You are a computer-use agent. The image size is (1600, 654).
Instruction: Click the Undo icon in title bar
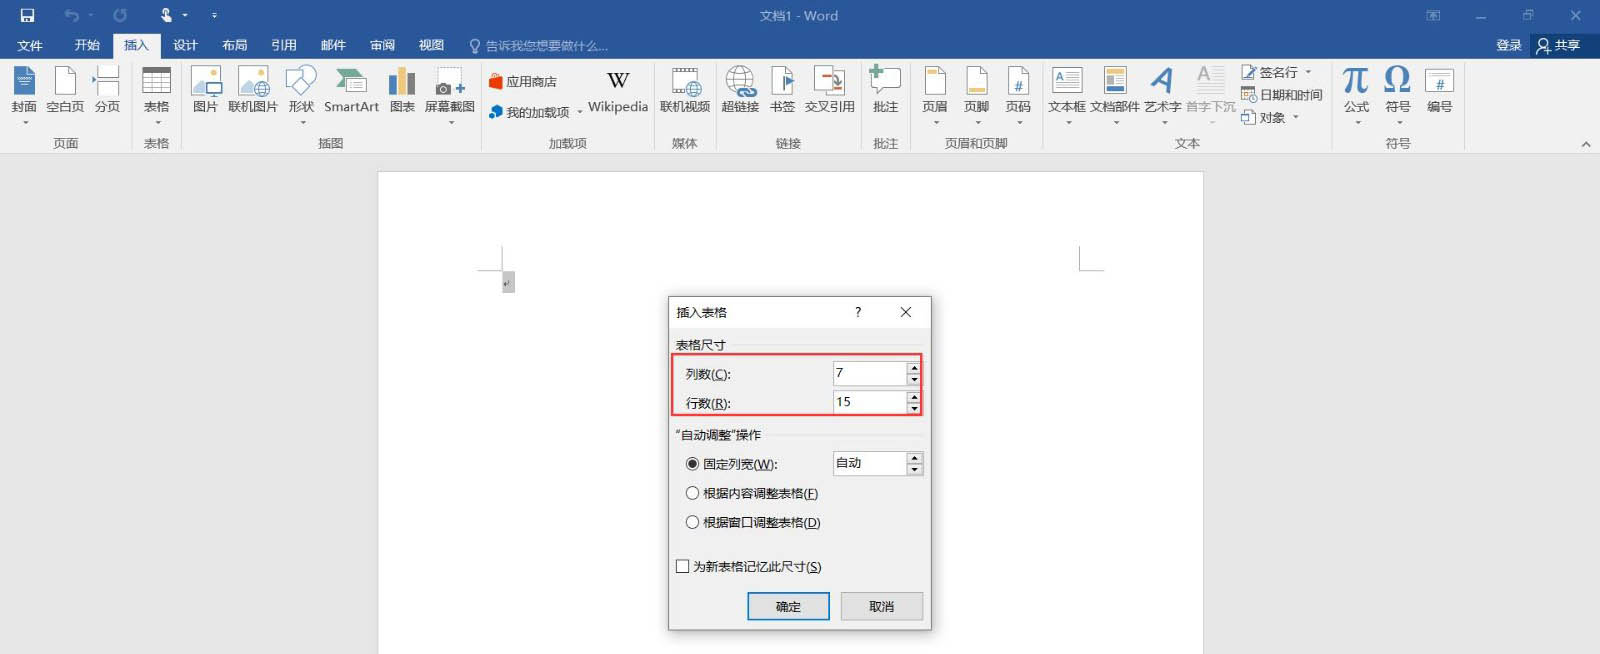tap(71, 15)
